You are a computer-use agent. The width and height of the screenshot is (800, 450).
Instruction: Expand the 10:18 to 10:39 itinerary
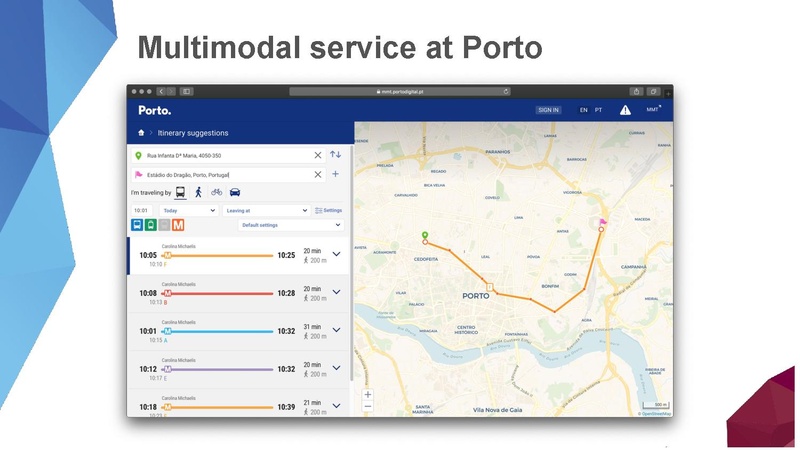[336, 406]
